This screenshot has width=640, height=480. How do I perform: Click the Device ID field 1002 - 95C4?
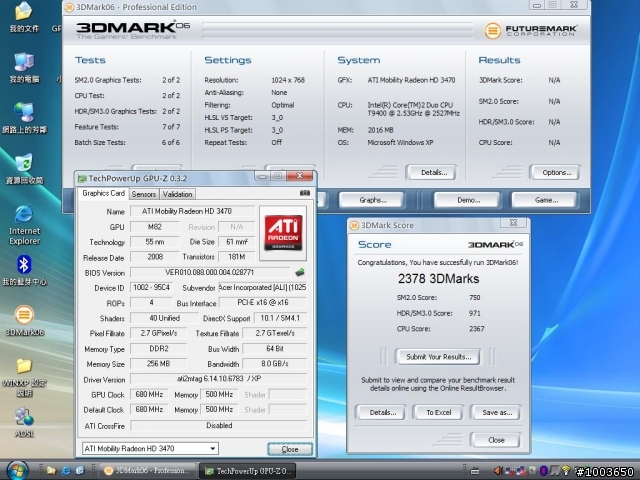[151, 287]
